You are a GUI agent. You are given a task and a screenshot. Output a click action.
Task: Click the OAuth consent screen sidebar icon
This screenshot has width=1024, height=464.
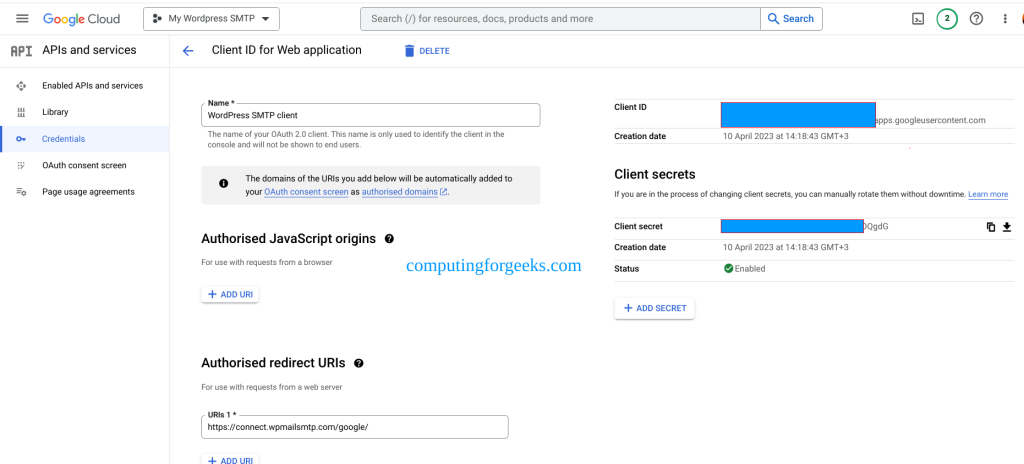tap(21, 165)
